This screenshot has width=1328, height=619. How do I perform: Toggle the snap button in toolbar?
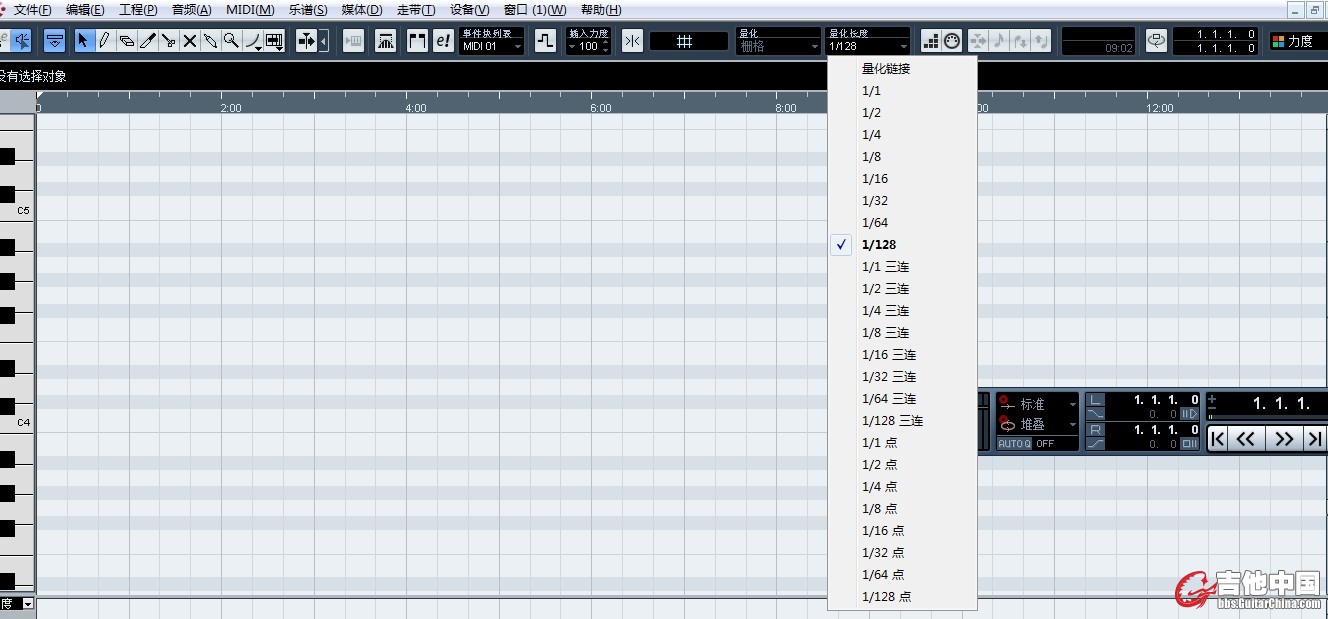[x=632, y=41]
